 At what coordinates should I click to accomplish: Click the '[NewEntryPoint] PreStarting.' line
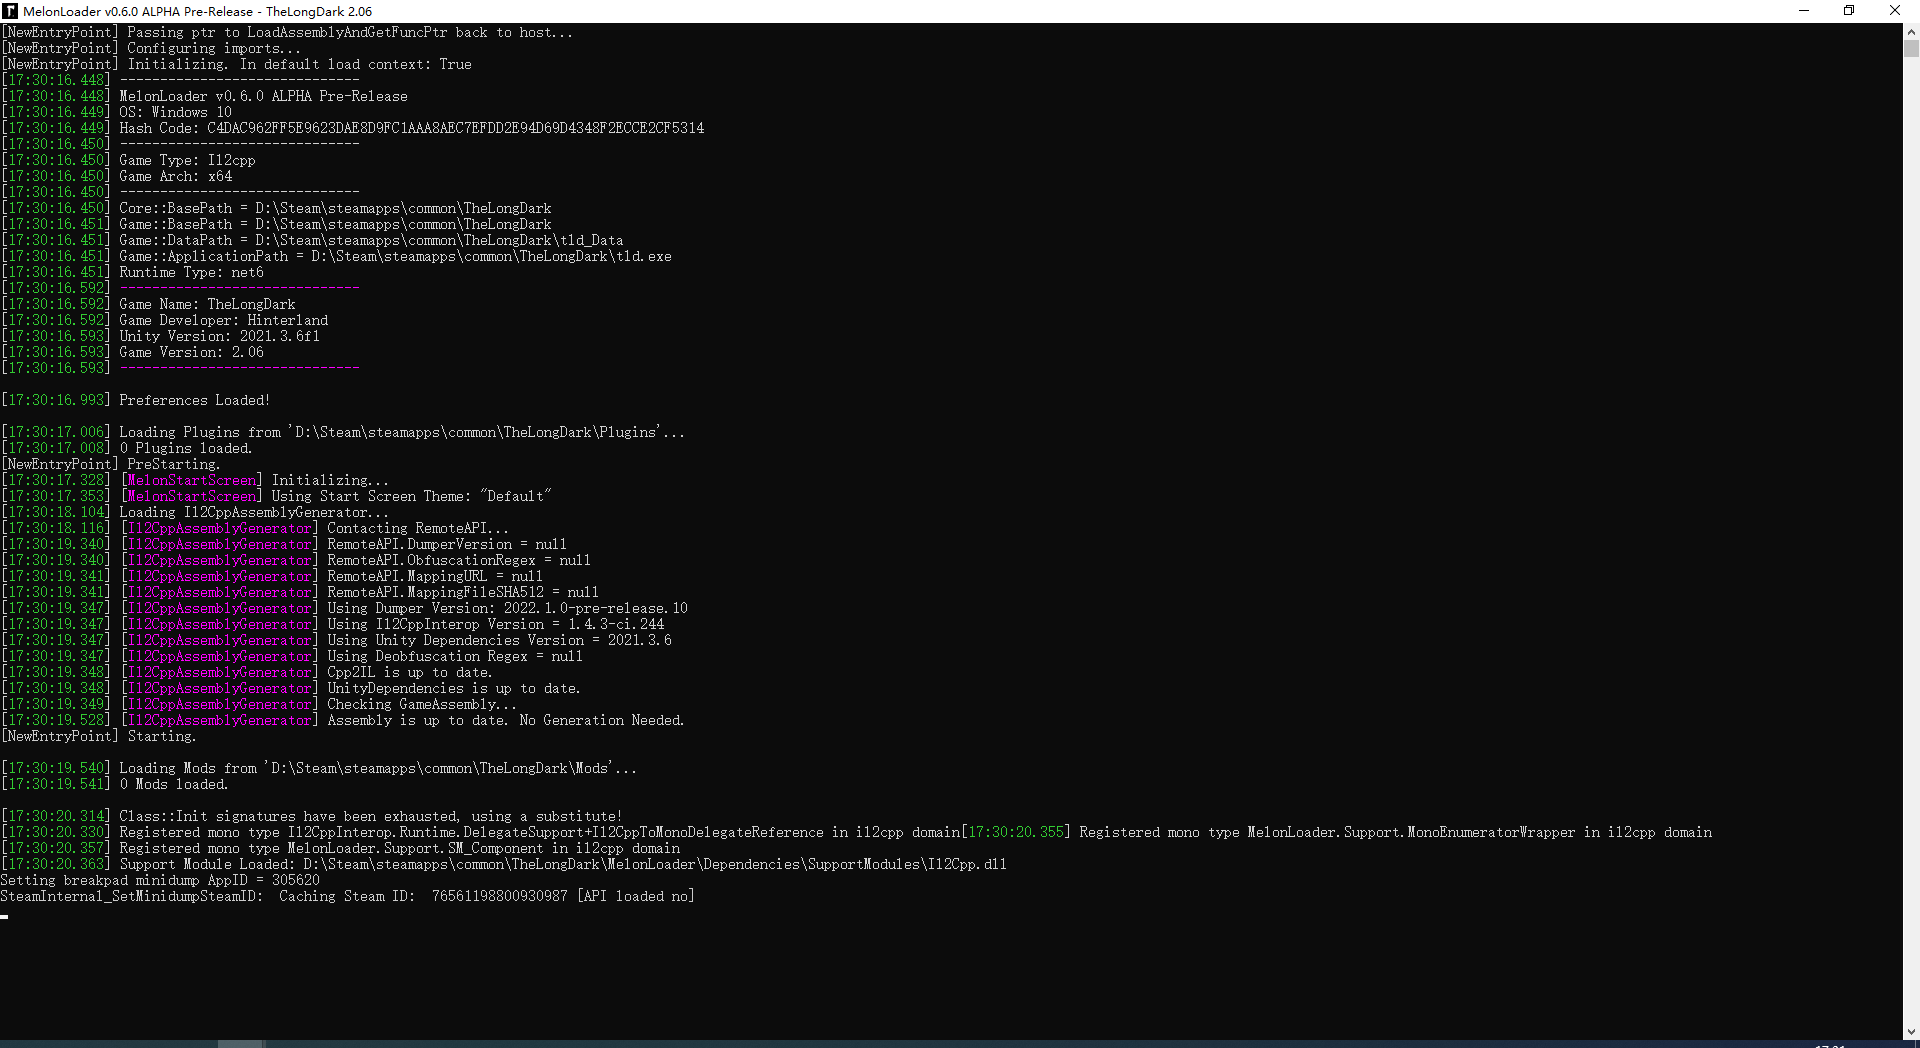(111, 464)
